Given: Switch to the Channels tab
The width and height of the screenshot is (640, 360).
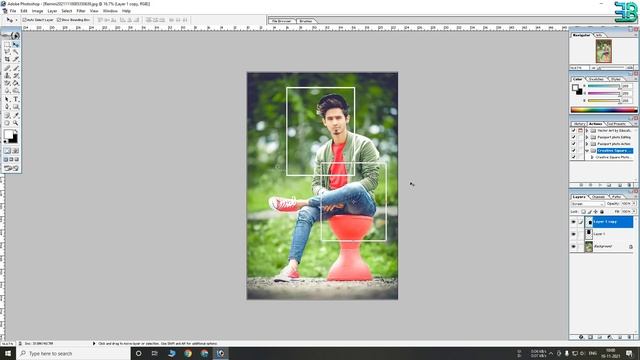Looking at the screenshot, I should pos(598,197).
